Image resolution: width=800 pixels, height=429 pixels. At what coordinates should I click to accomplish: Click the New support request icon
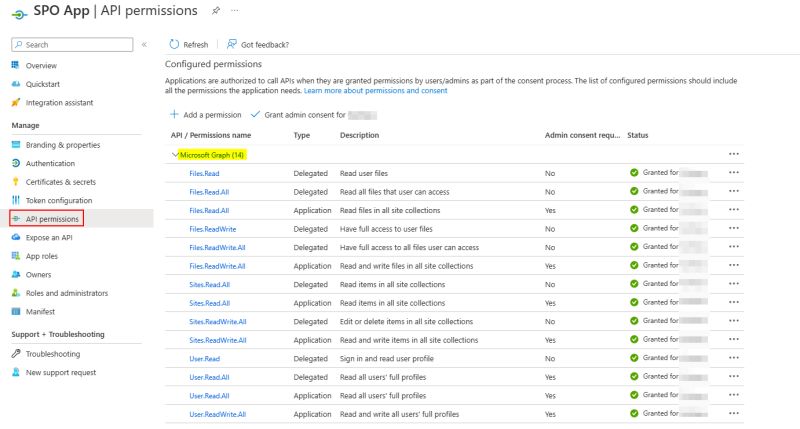click(16, 372)
